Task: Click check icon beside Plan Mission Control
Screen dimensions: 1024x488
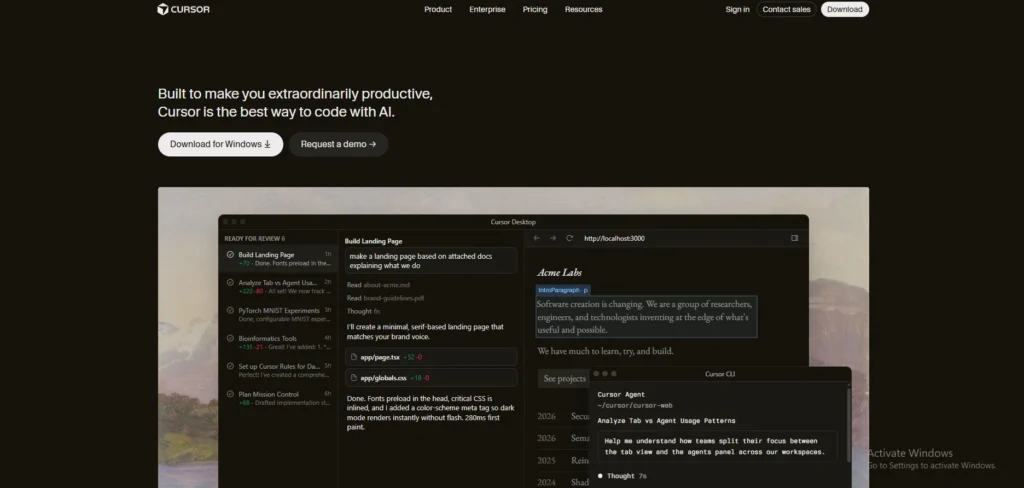Action: point(230,394)
